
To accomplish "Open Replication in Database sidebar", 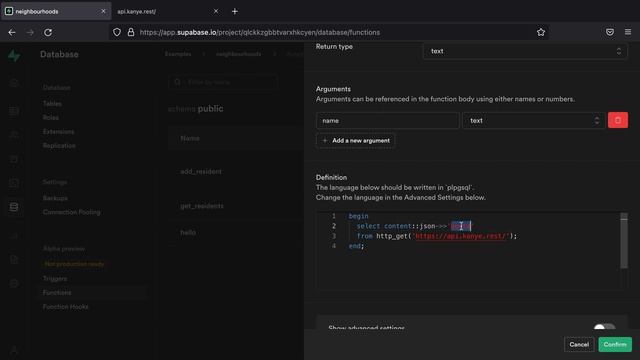I will point(59,146).
